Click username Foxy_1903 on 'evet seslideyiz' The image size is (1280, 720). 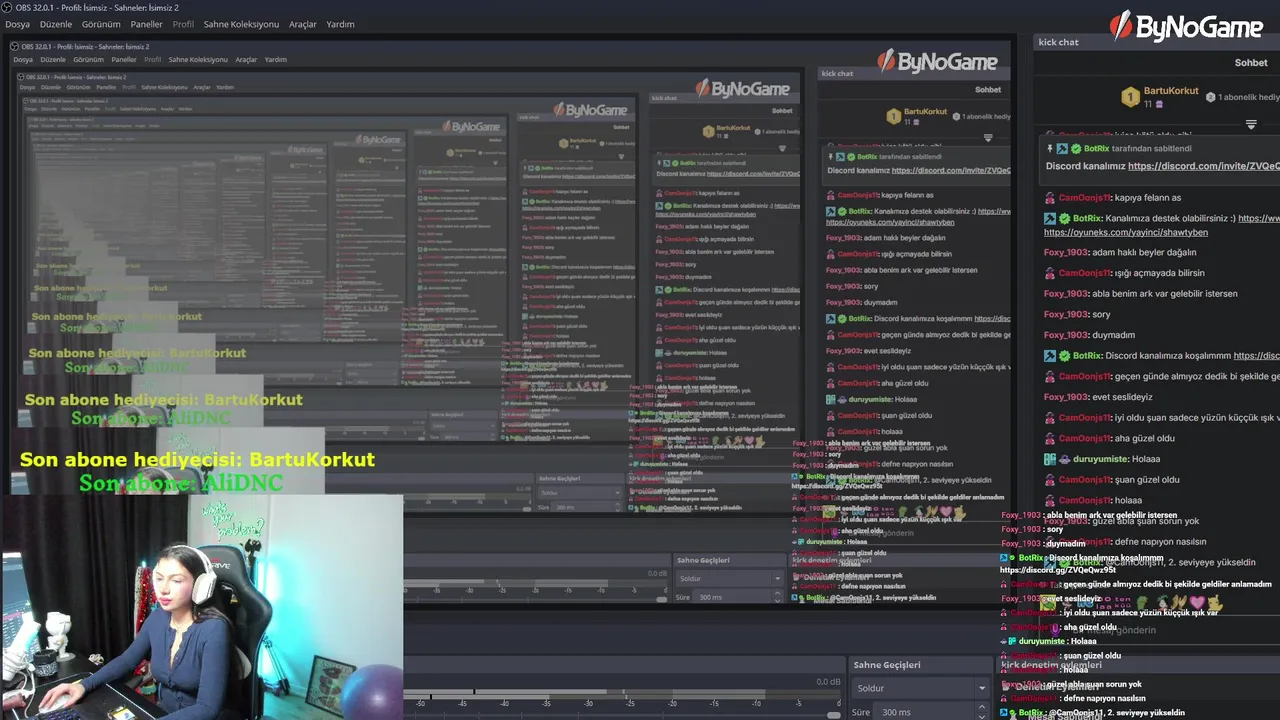[1066, 397]
